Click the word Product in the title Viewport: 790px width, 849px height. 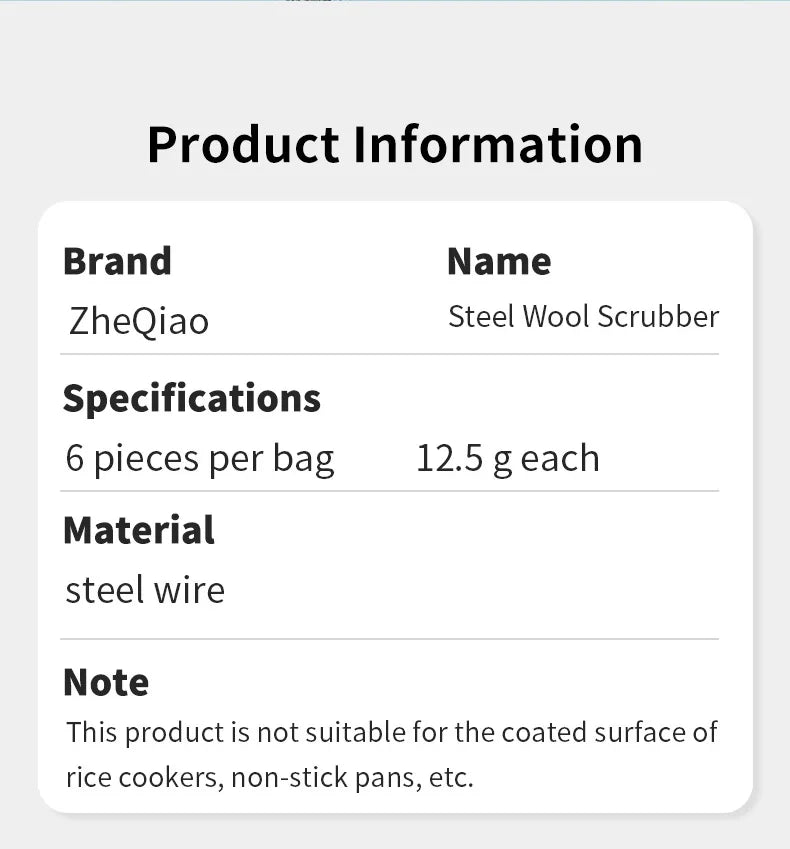(x=244, y=145)
